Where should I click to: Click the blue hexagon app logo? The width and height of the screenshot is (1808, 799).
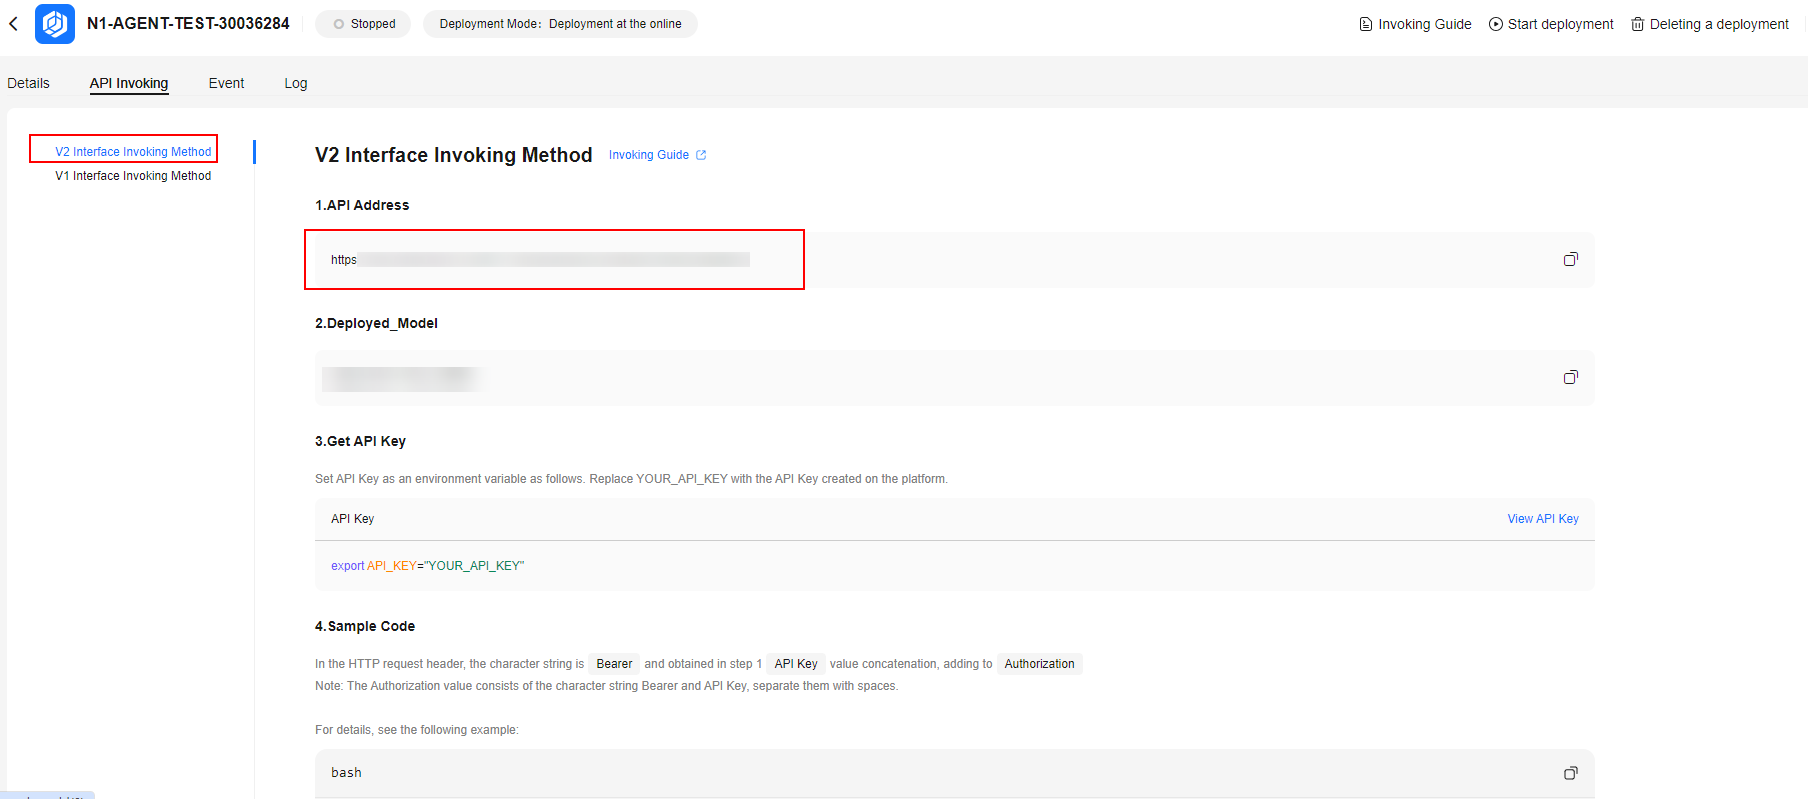pyautogui.click(x=55, y=24)
